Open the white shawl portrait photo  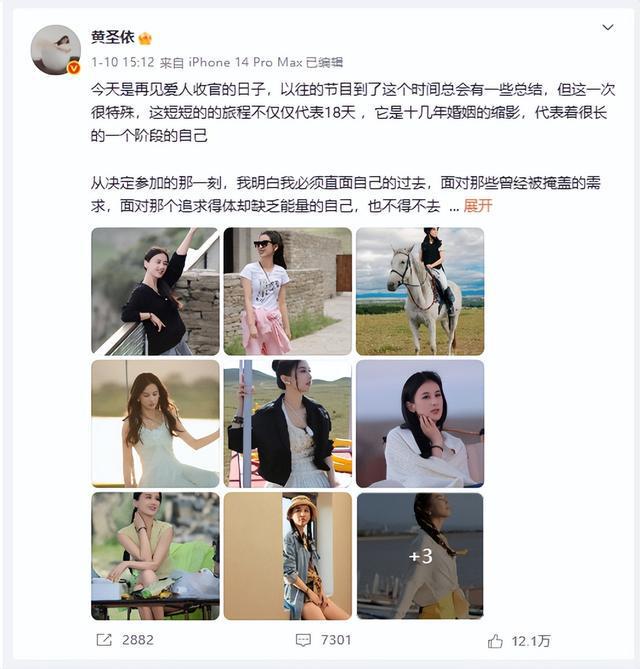420,424
